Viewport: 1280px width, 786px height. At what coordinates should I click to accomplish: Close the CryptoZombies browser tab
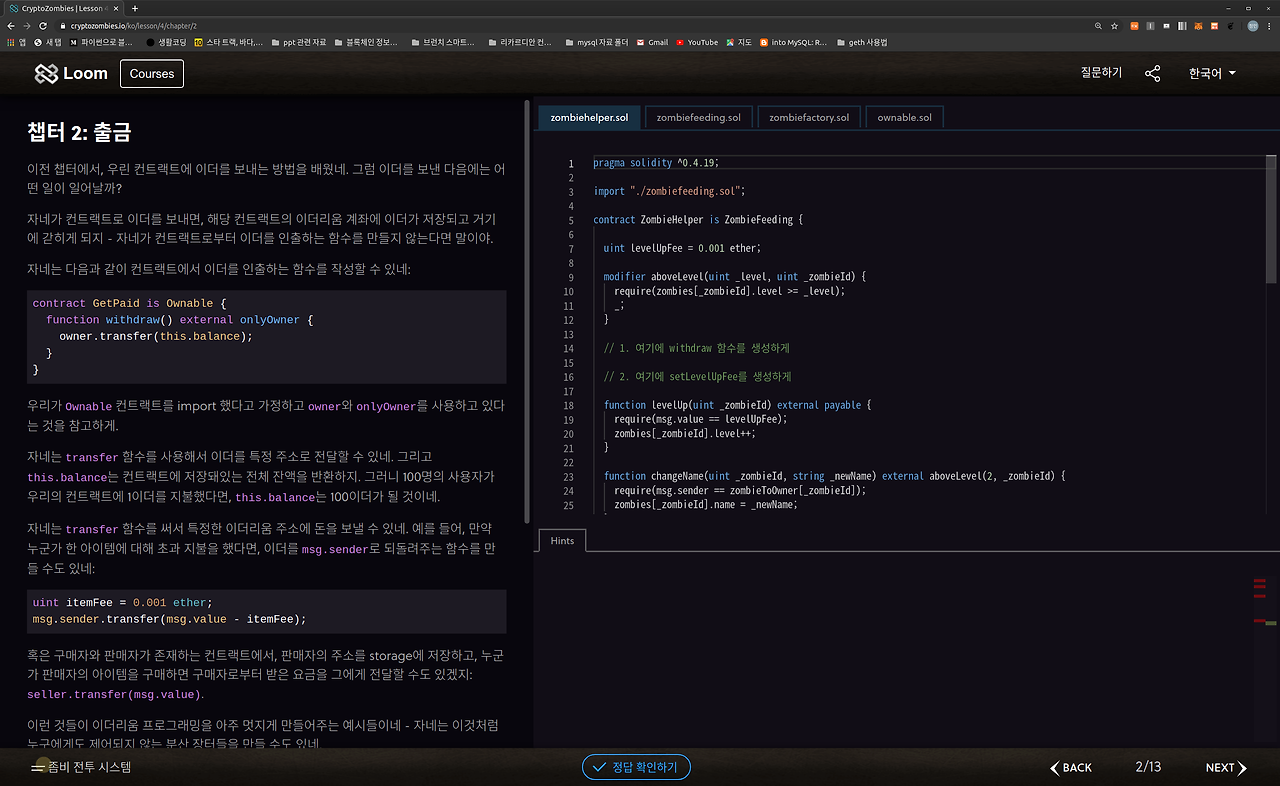point(116,8)
